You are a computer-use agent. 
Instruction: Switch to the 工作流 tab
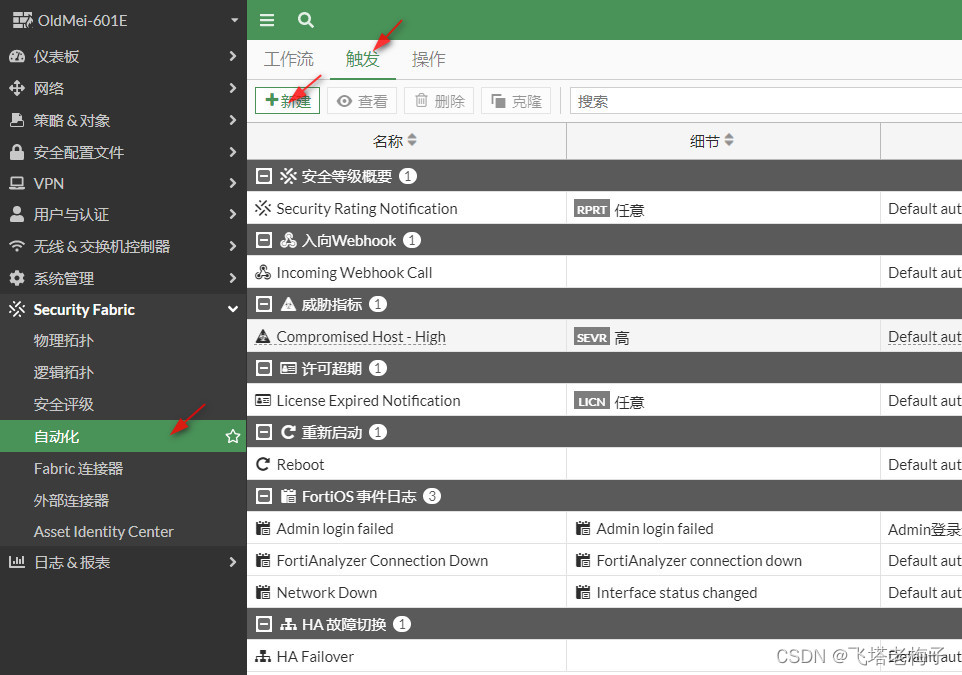(288, 59)
